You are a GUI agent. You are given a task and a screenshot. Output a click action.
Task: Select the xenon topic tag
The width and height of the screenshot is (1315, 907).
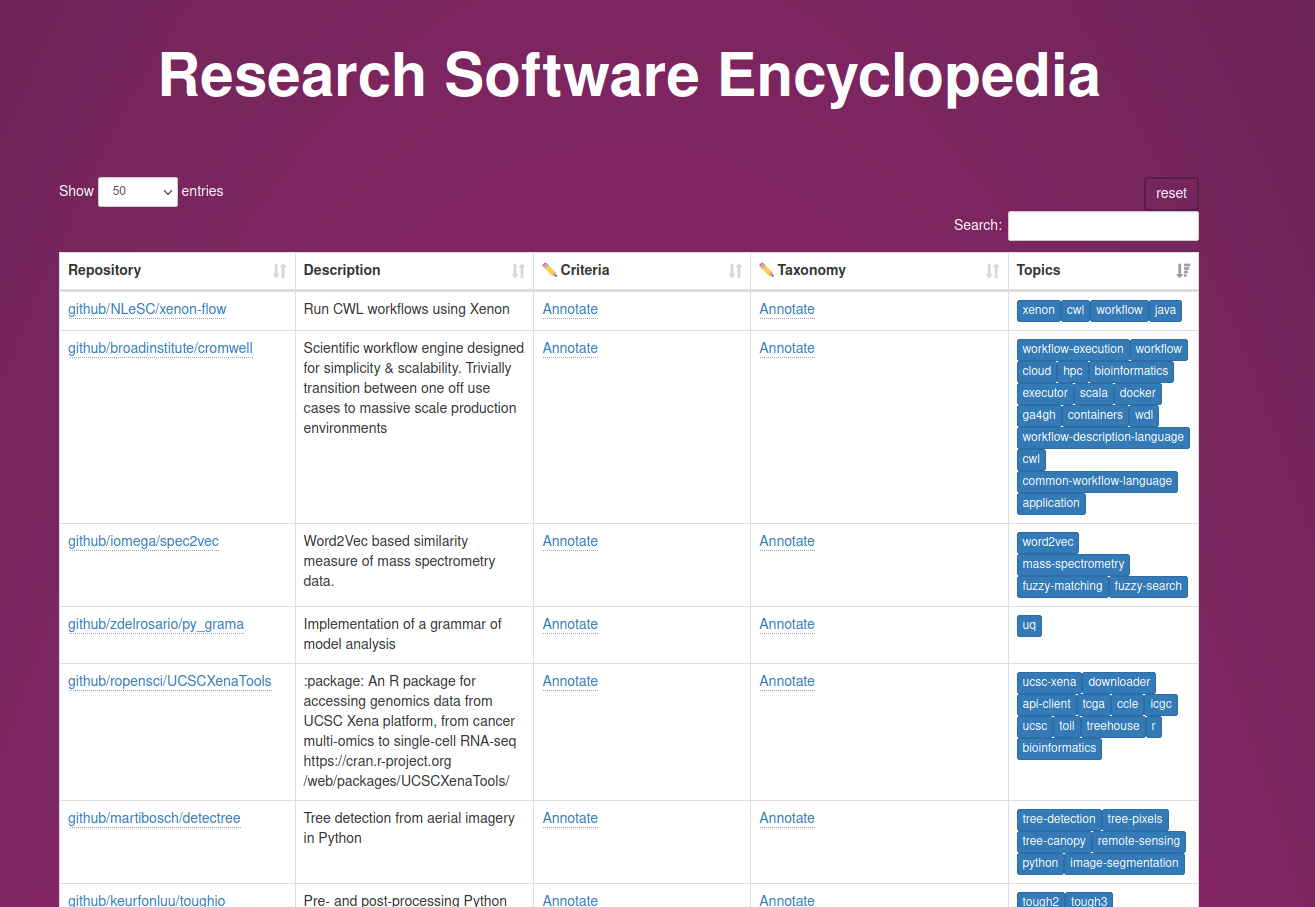coord(1038,310)
